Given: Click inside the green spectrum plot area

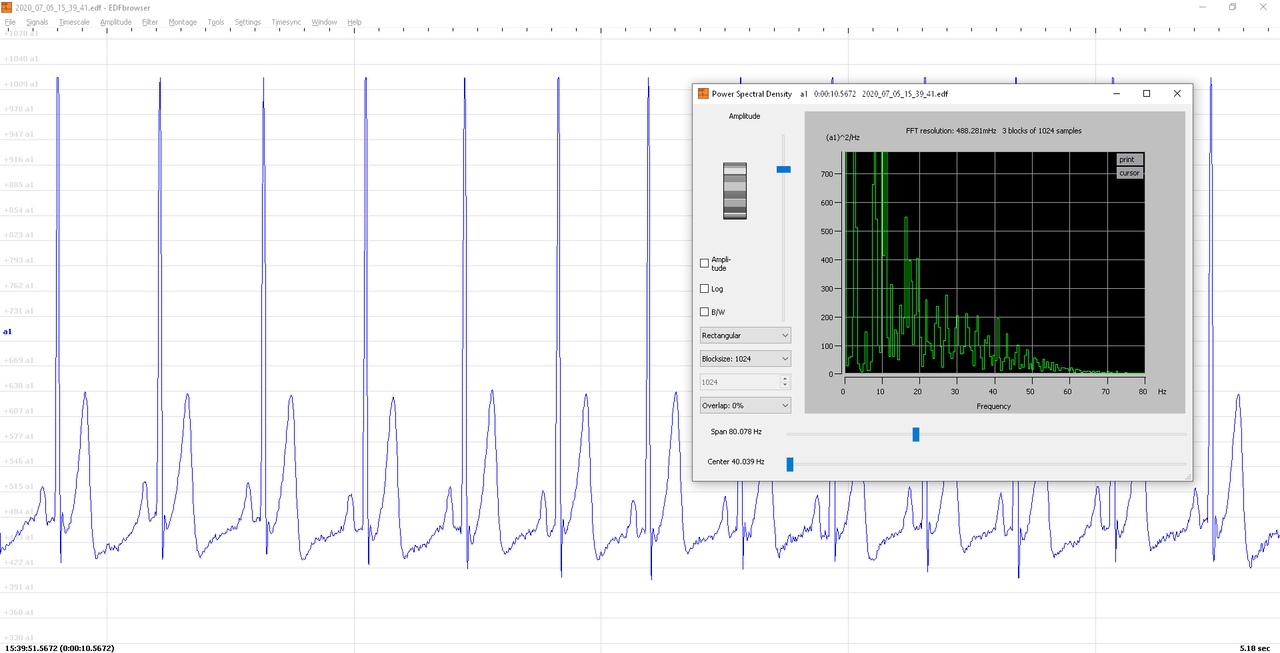Looking at the screenshot, I should point(995,262).
